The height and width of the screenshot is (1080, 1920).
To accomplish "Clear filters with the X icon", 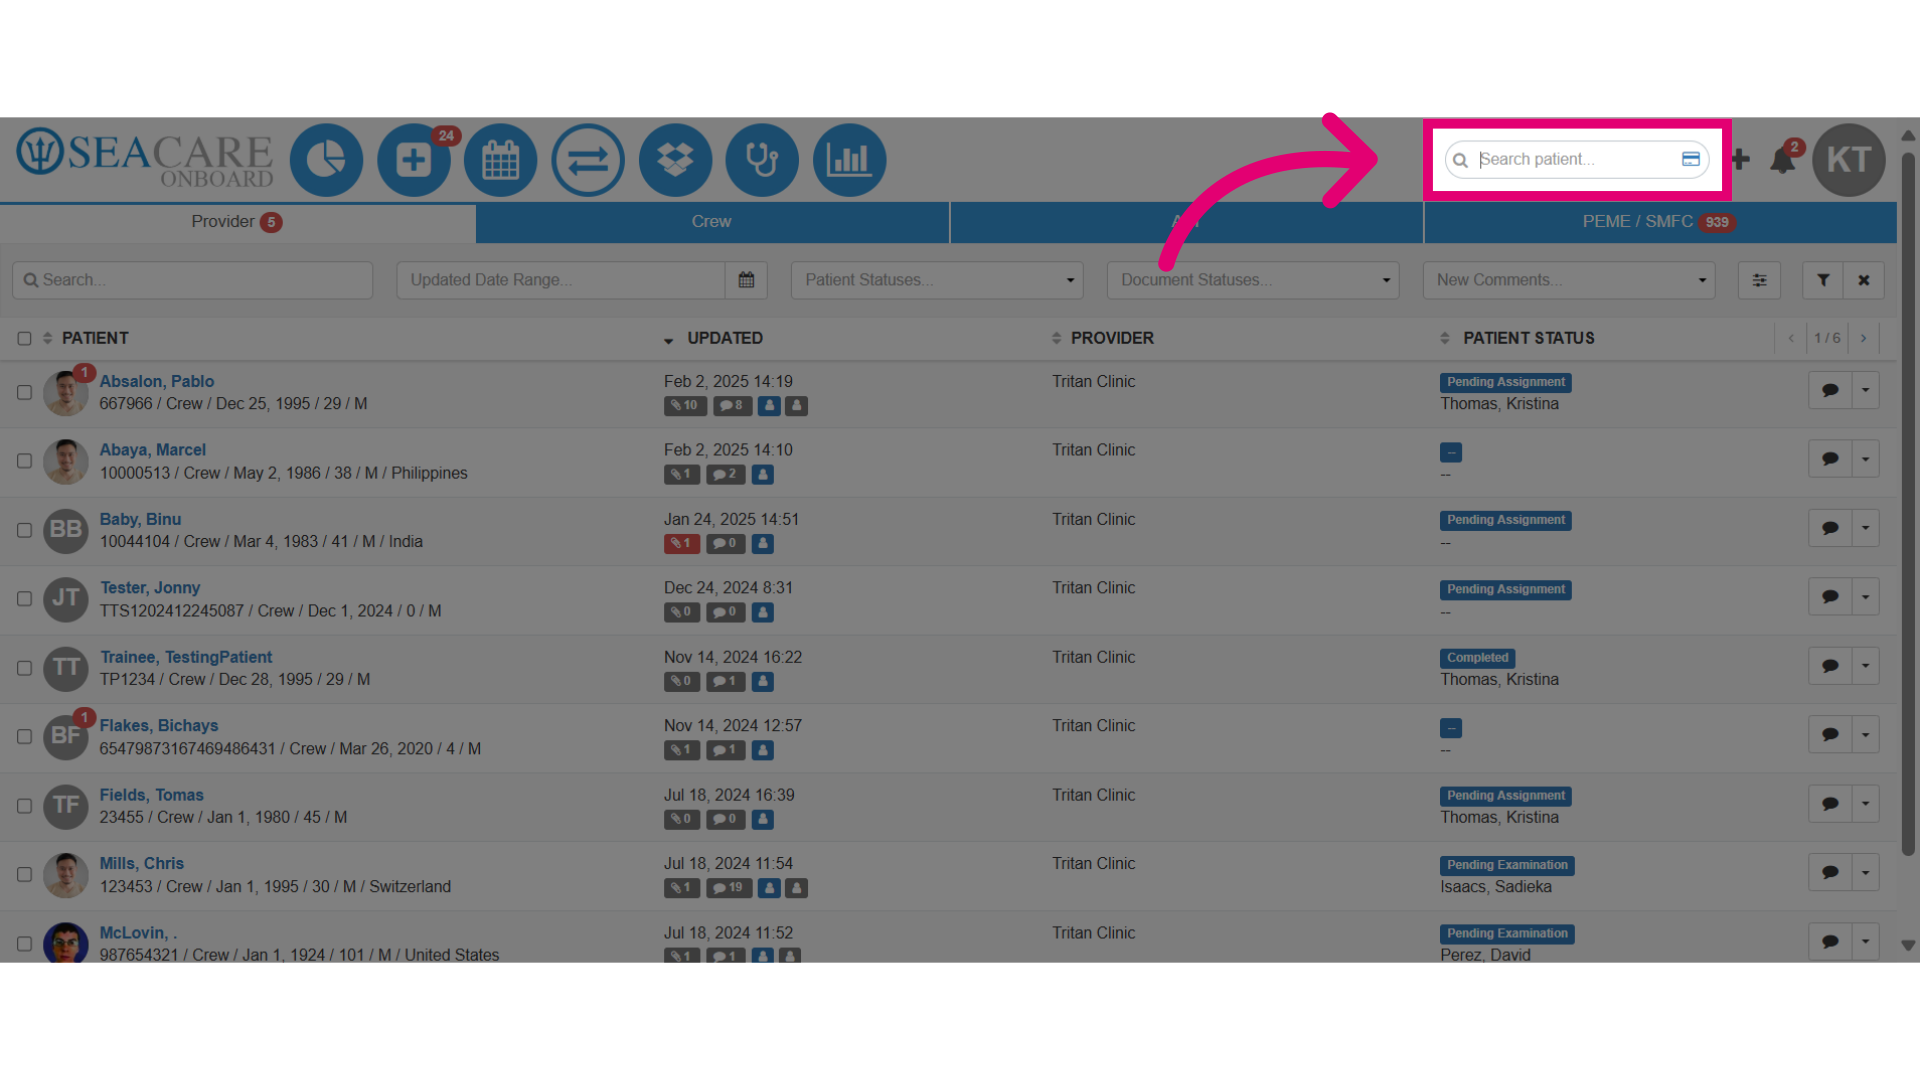I will (1864, 280).
